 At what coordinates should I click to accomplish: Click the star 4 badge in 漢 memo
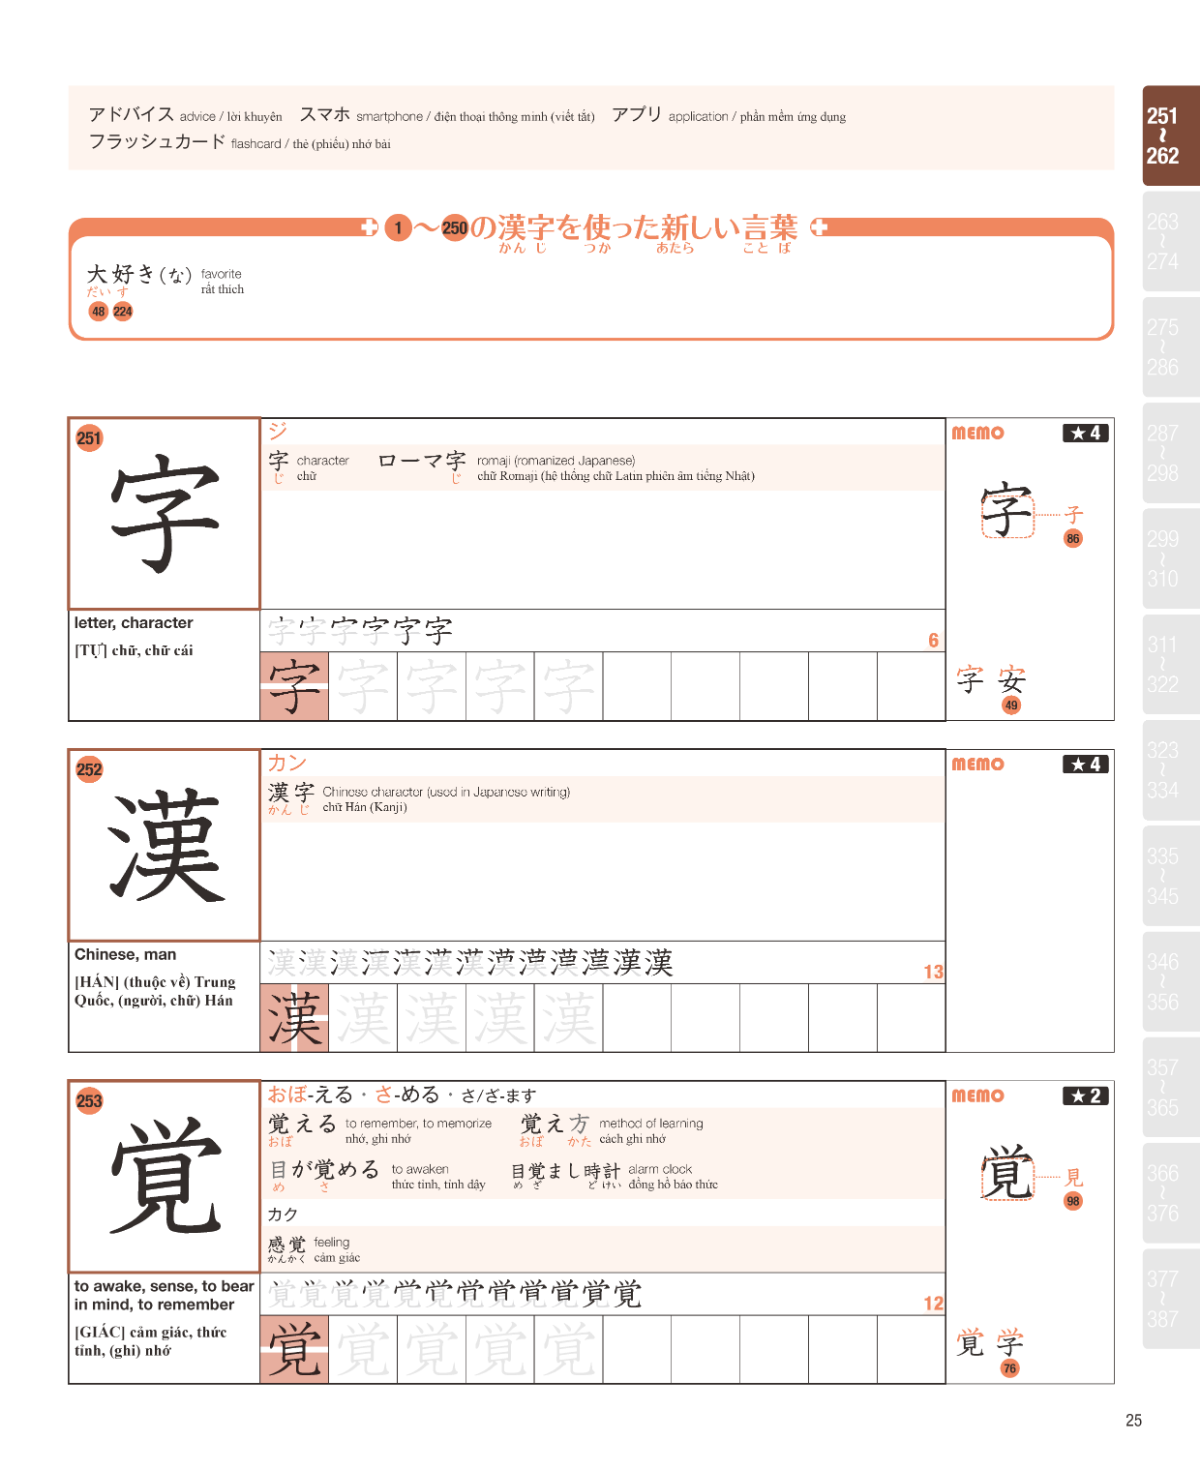pos(1085,764)
